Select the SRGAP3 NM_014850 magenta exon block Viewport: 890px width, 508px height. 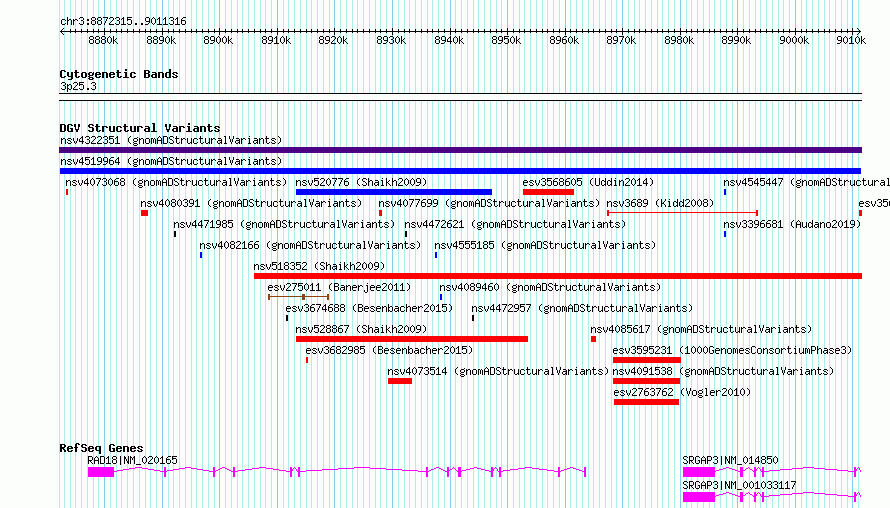[698, 472]
